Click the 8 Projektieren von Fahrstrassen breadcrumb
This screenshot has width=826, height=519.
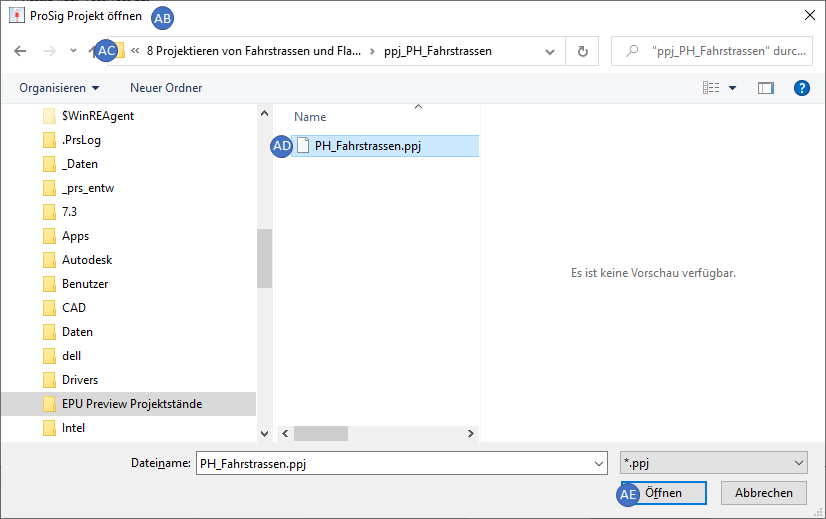254,51
